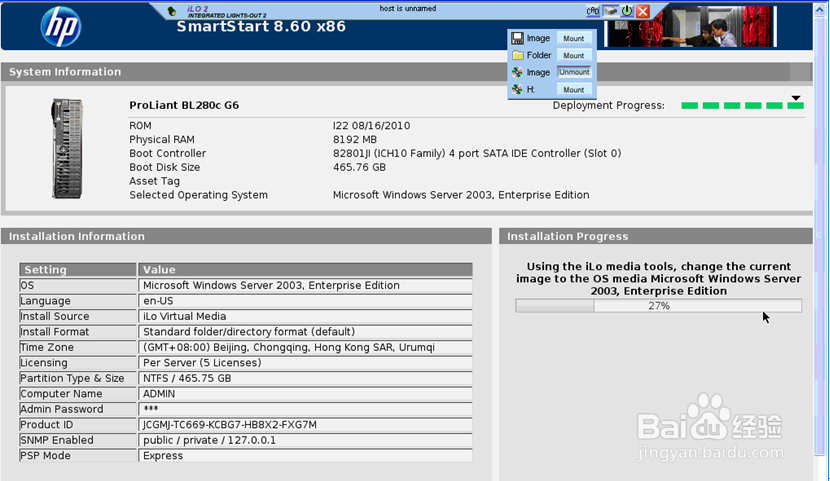
Task: Click the HP logo
Action: click(61, 26)
